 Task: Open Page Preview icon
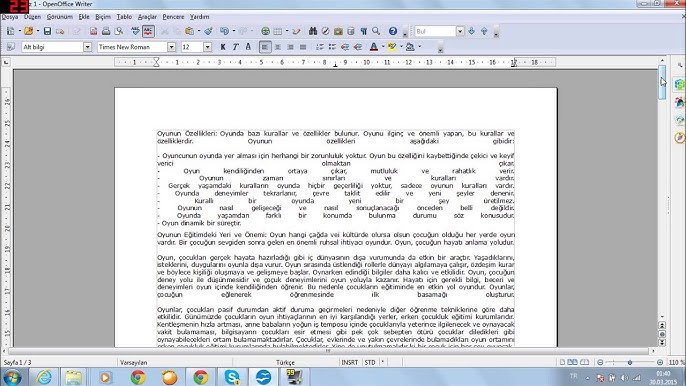coord(119,32)
